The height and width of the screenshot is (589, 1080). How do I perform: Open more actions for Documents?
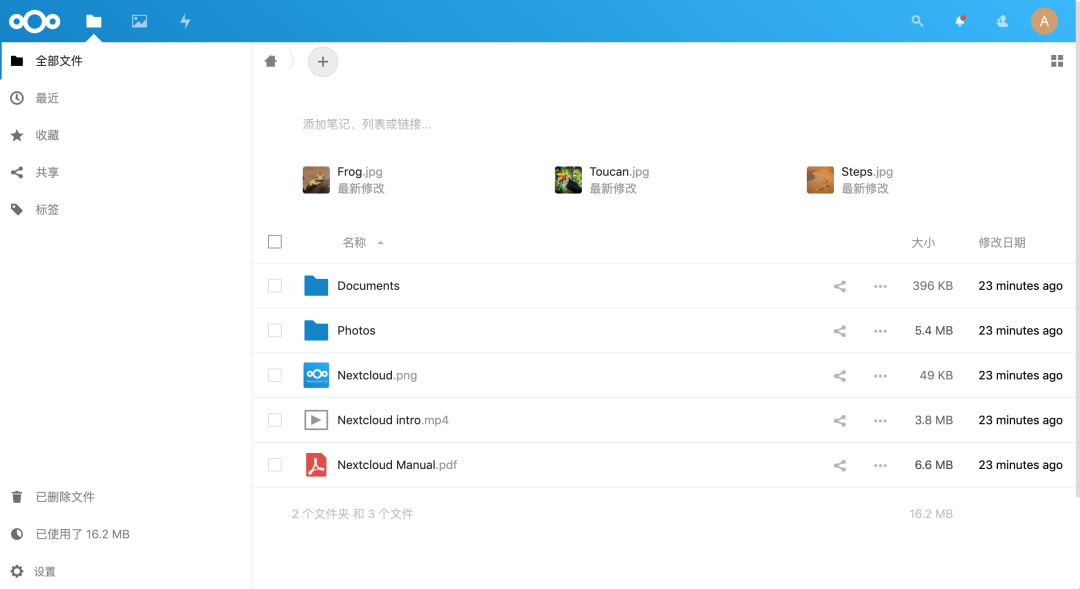(880, 286)
